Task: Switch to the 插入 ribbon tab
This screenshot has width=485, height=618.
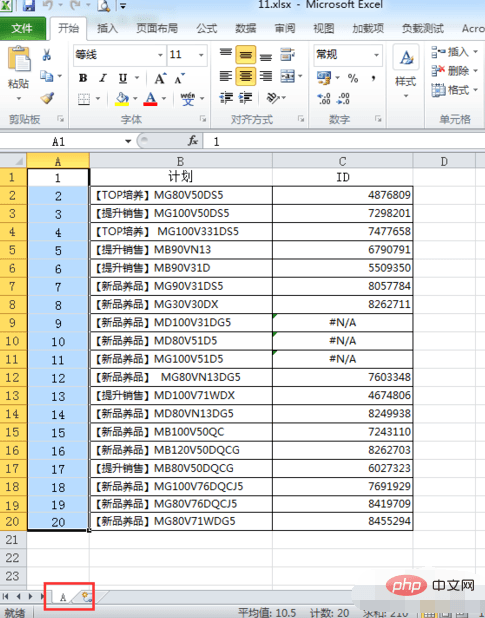Action: click(107, 28)
